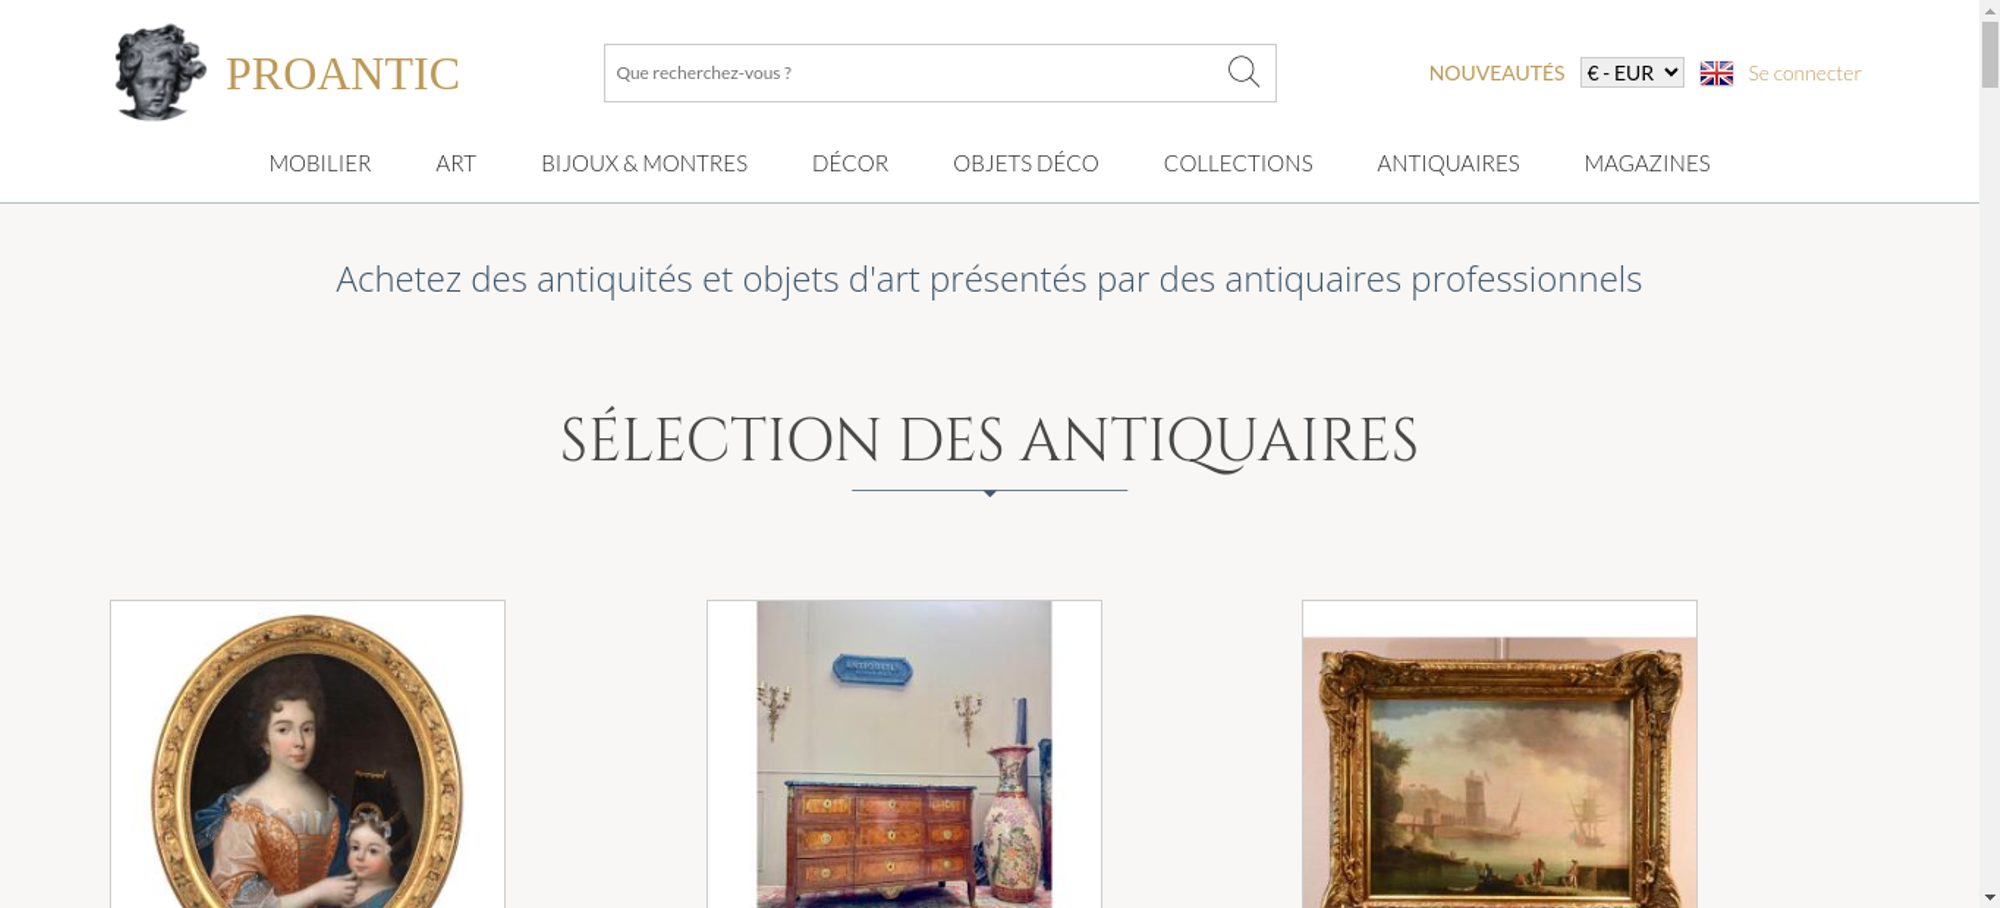Open the DÉCOR menu
The height and width of the screenshot is (908, 2000).
coord(850,164)
